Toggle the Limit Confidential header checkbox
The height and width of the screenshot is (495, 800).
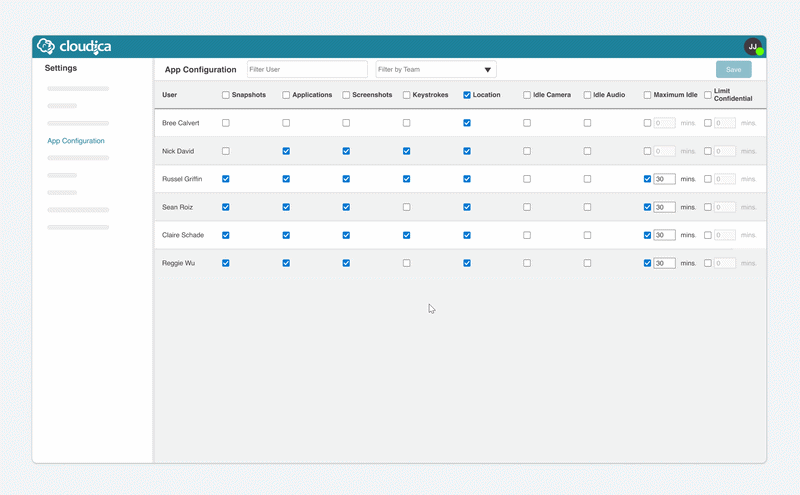click(x=708, y=95)
